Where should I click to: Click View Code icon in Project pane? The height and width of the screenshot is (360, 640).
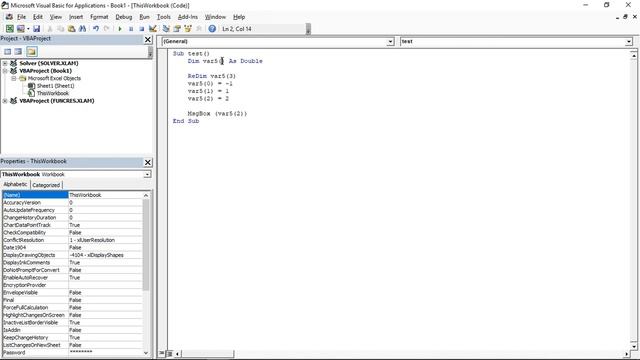(7, 51)
